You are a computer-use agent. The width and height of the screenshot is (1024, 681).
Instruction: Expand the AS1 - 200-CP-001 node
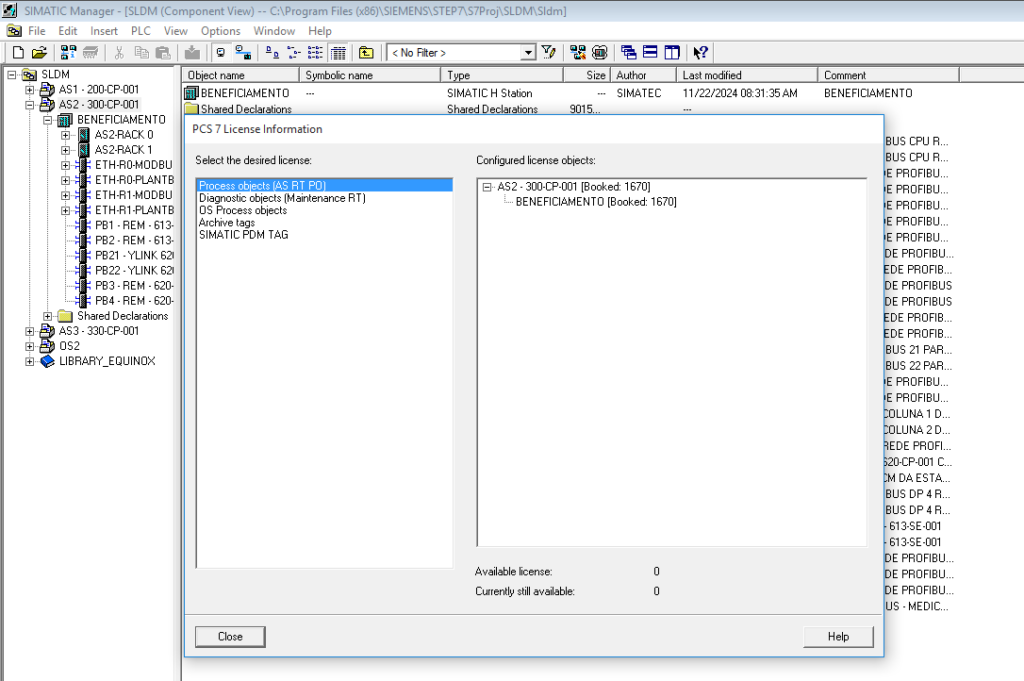click(x=29, y=90)
